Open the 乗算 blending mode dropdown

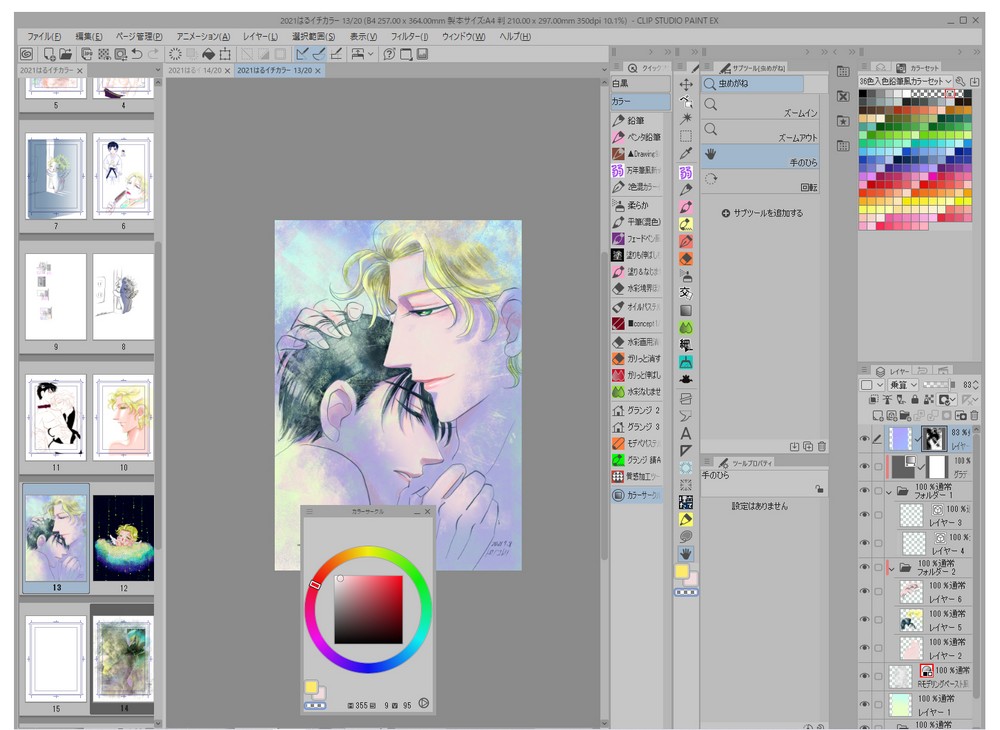click(904, 384)
